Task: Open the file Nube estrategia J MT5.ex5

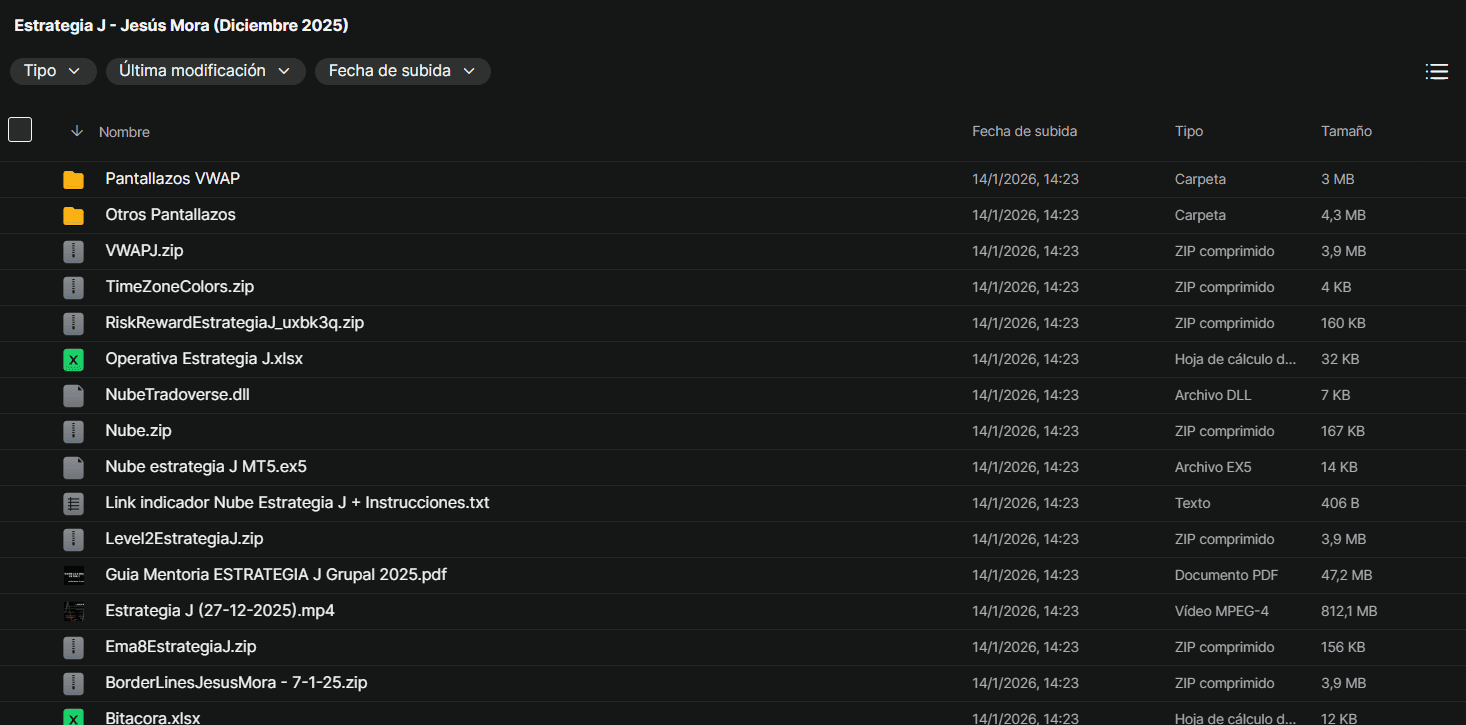Action: 205,467
